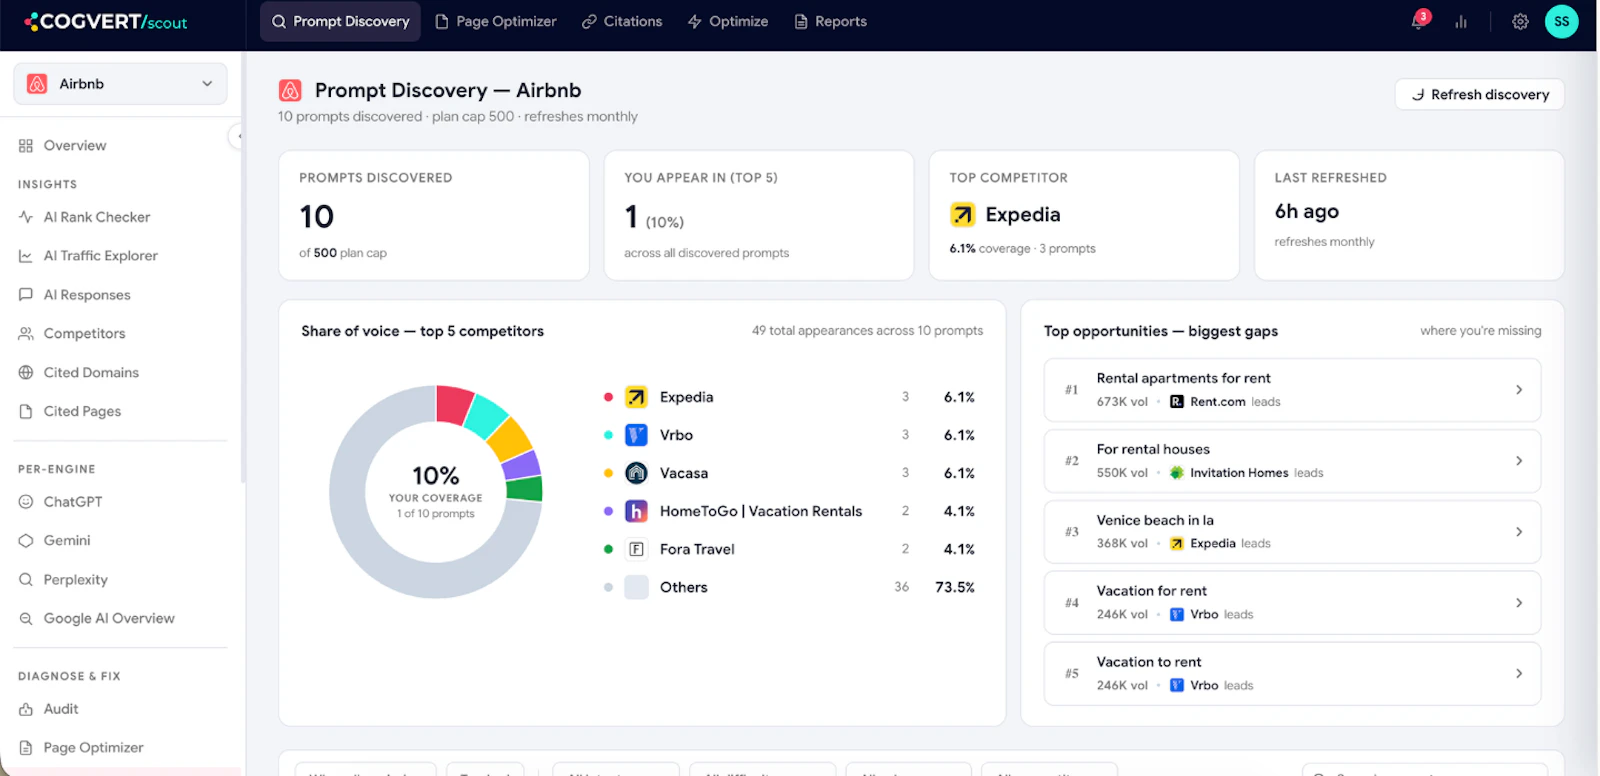Expand the Rental apartments for rent opportunity

[1292, 390]
